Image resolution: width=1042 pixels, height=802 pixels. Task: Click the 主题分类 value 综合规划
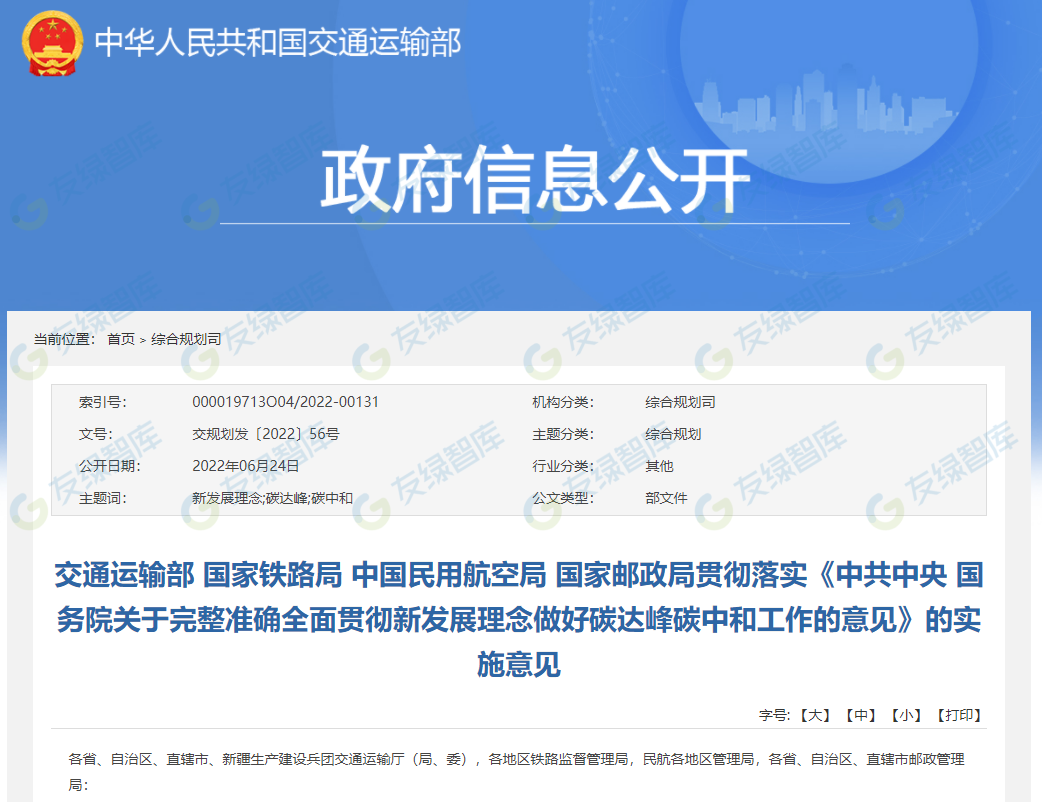673,434
